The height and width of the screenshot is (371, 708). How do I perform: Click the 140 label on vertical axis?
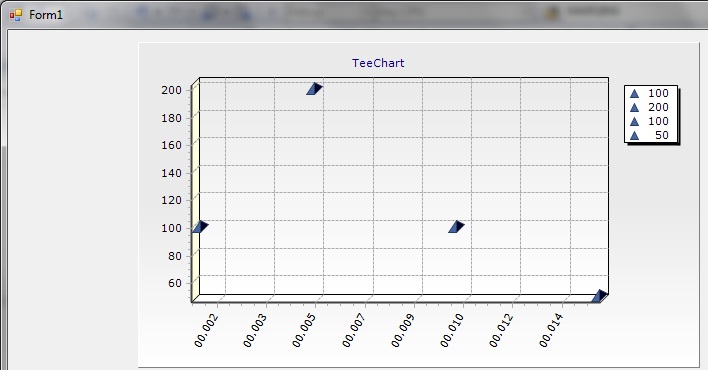(172, 173)
